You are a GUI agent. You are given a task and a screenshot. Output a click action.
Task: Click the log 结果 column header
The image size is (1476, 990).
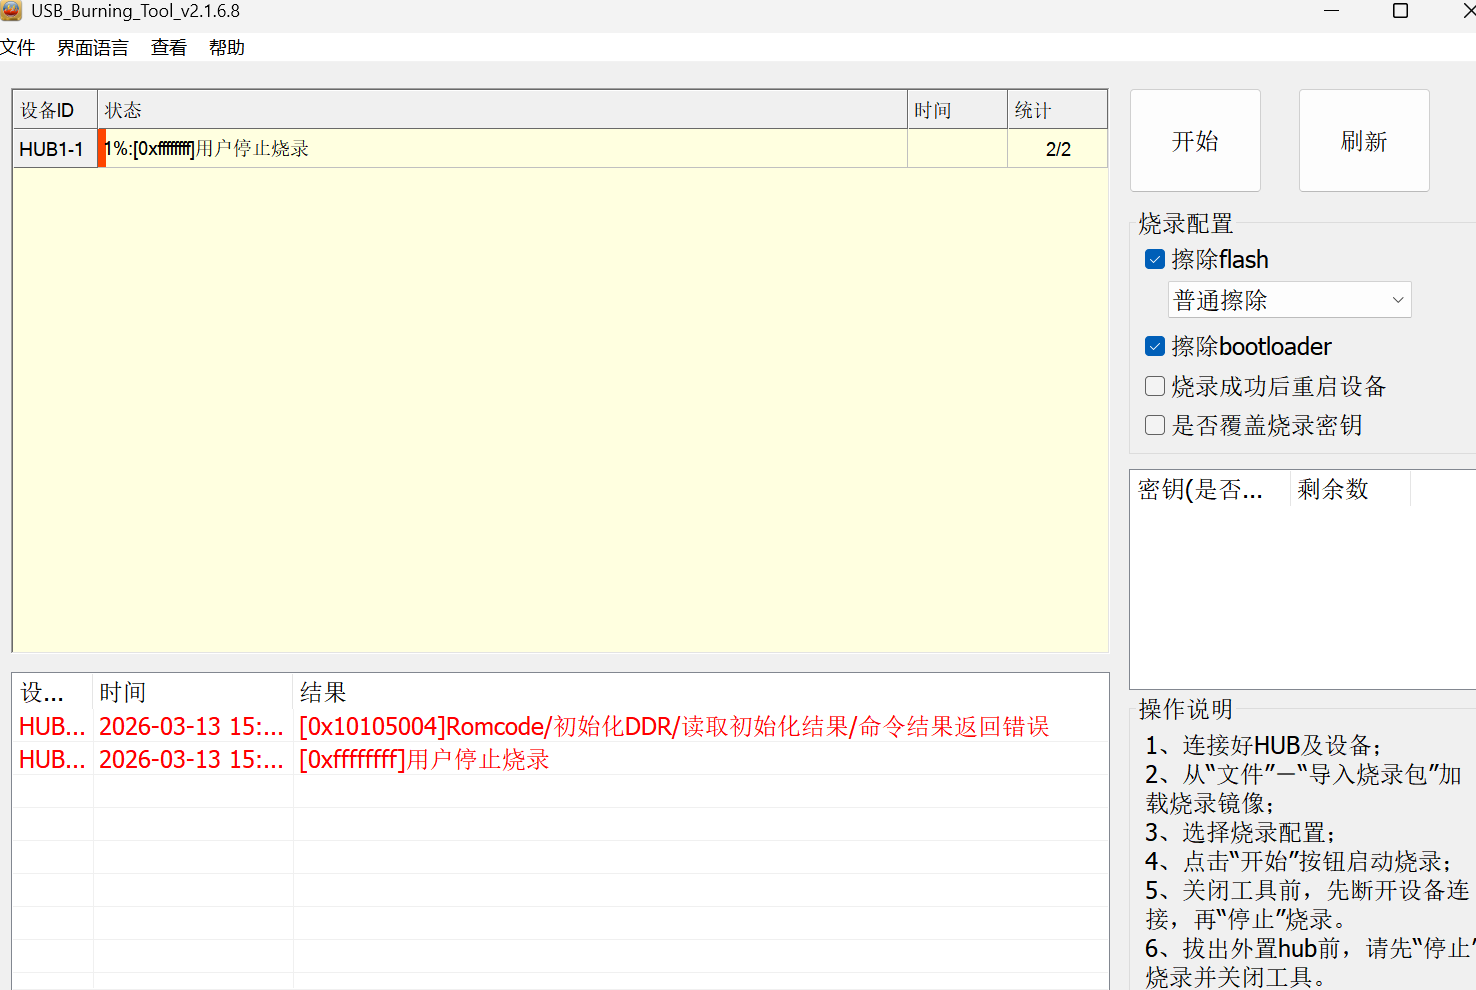(701, 692)
